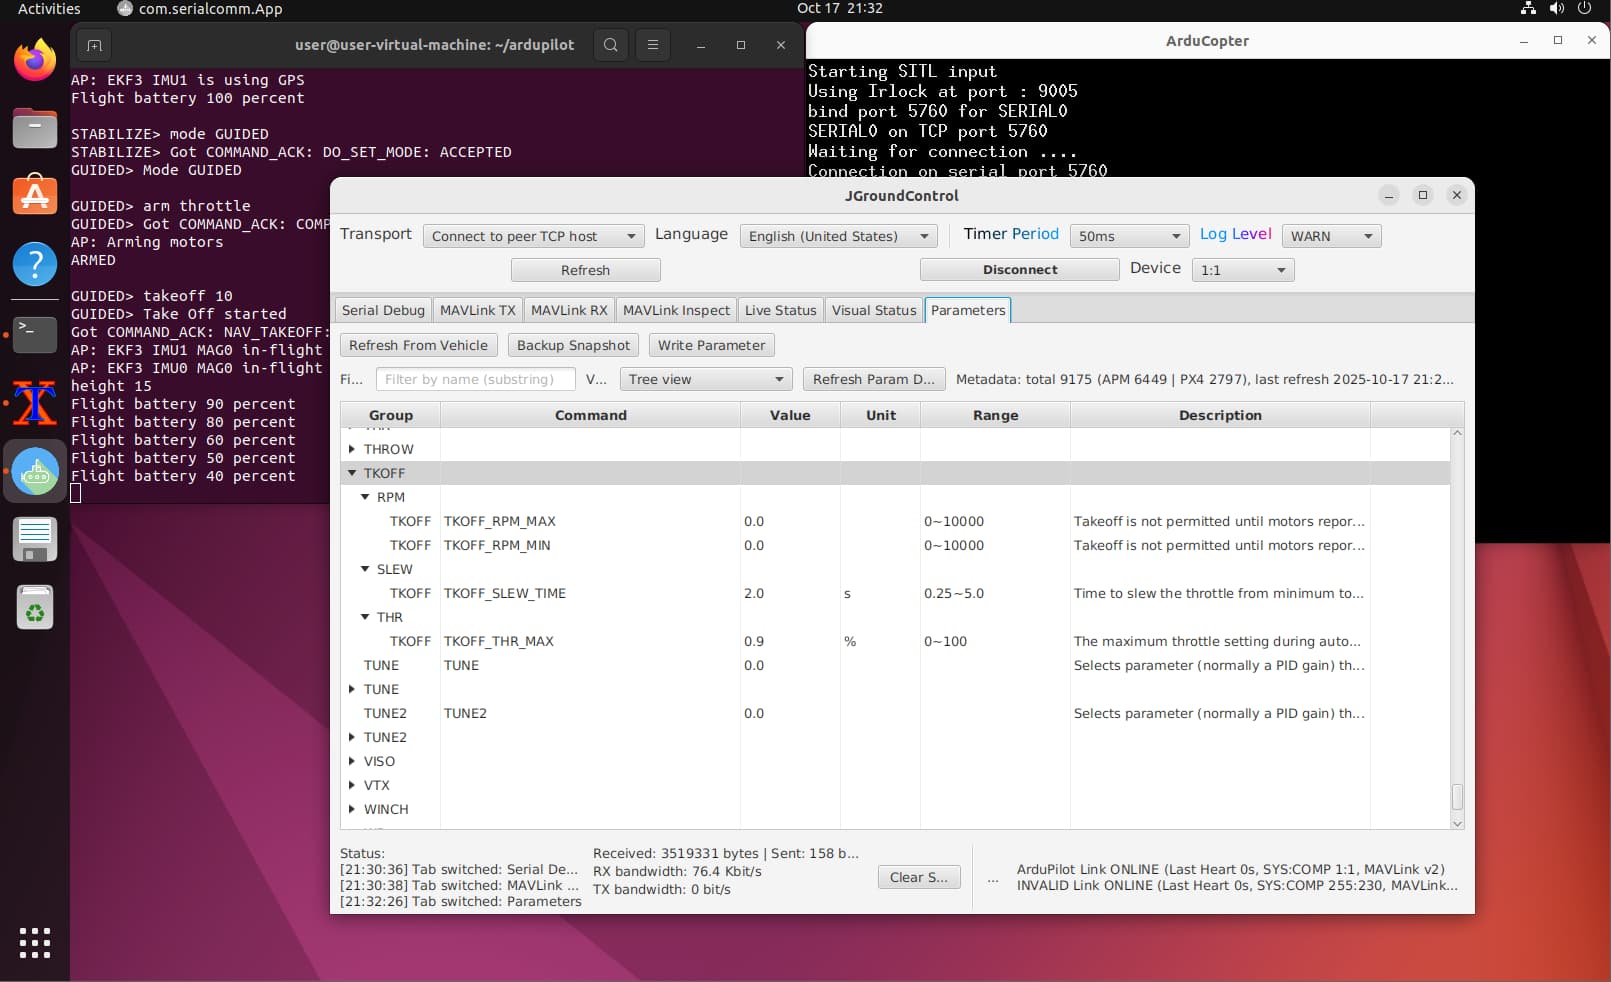Collapse the TKOFF tree group

[x=352, y=473]
